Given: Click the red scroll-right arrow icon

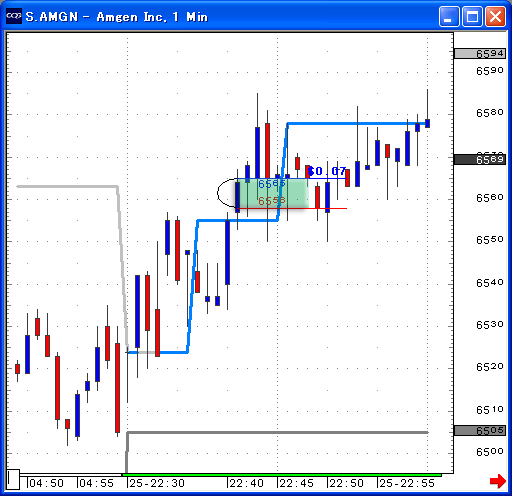Looking at the screenshot, I should (x=498, y=481).
